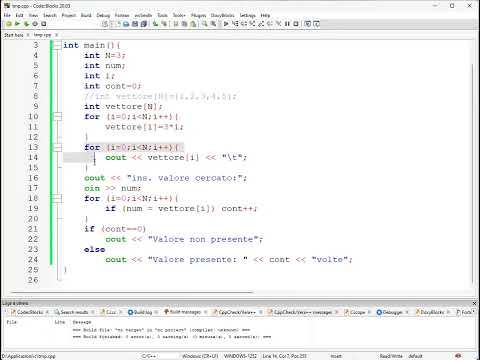480x360 pixels.
Task: Switch to the Search results tab
Action: pyautogui.click(x=71, y=312)
